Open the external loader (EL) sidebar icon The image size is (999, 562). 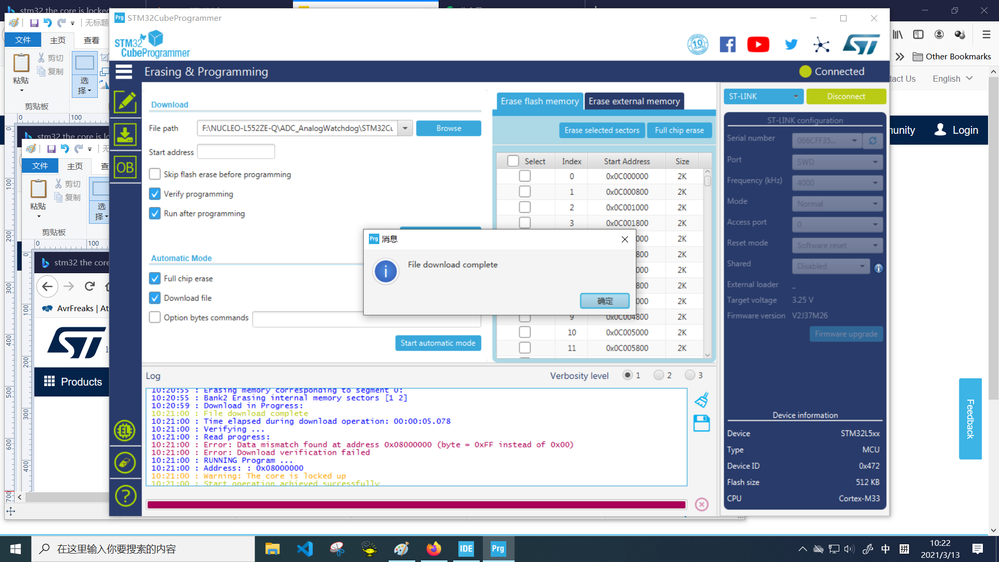point(125,430)
